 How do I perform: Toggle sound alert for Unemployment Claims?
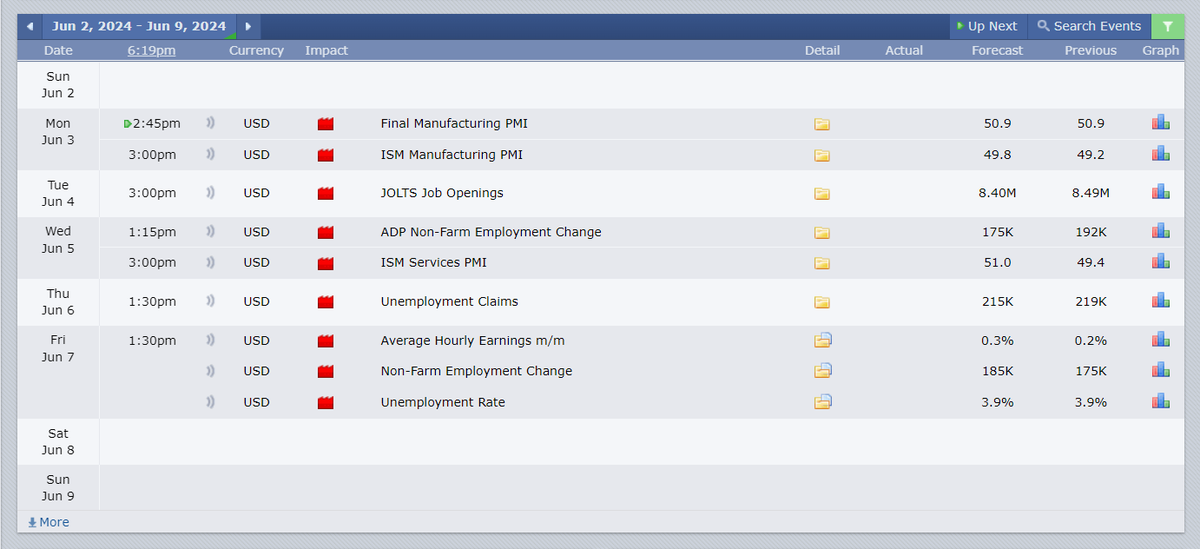[x=211, y=300]
